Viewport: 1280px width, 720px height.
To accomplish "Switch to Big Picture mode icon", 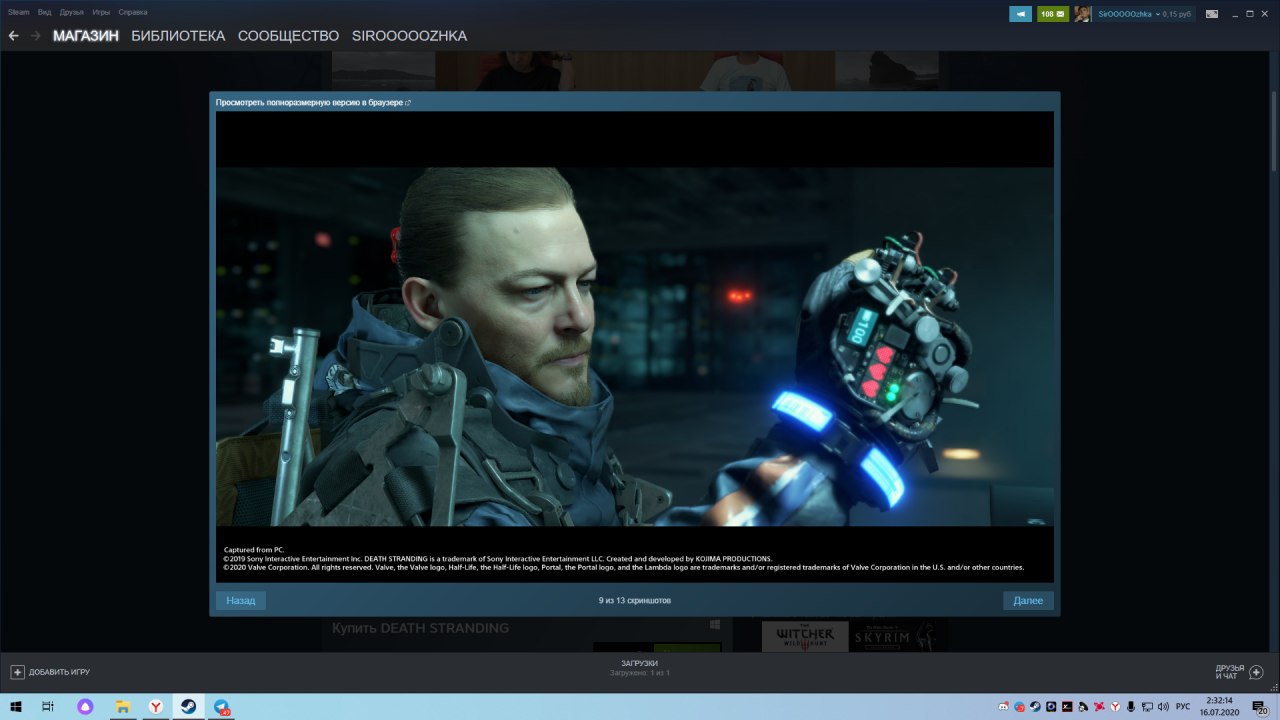I will pos(1212,14).
